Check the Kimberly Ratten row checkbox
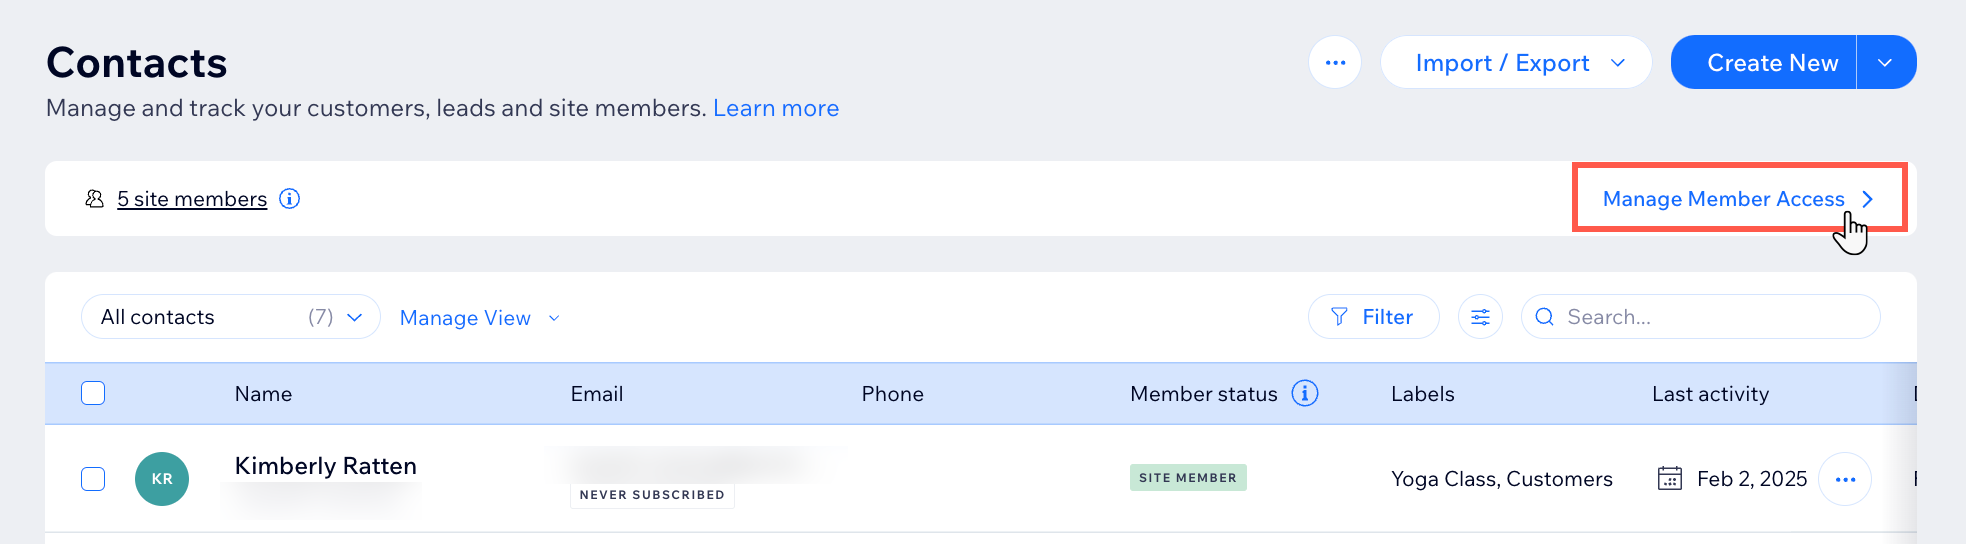The height and width of the screenshot is (544, 1966). coord(93,478)
